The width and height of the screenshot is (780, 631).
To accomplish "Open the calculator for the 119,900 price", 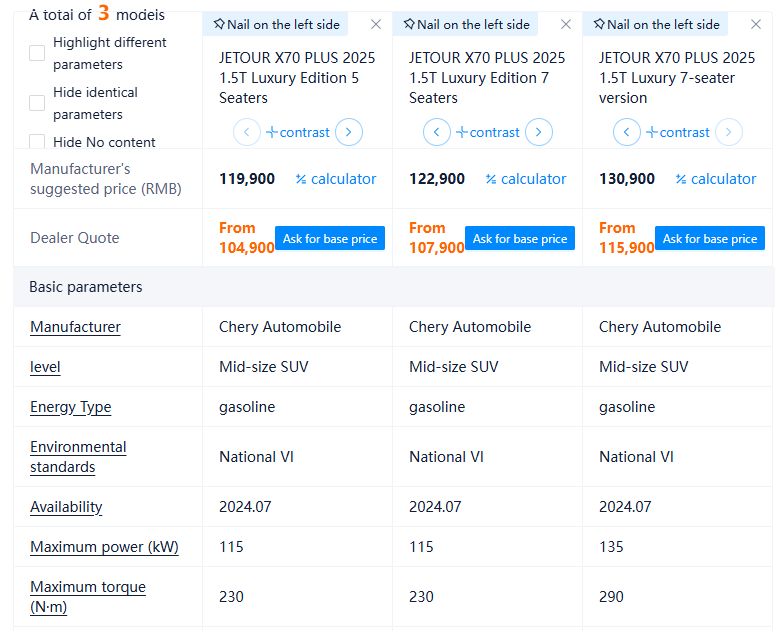I will (x=336, y=179).
